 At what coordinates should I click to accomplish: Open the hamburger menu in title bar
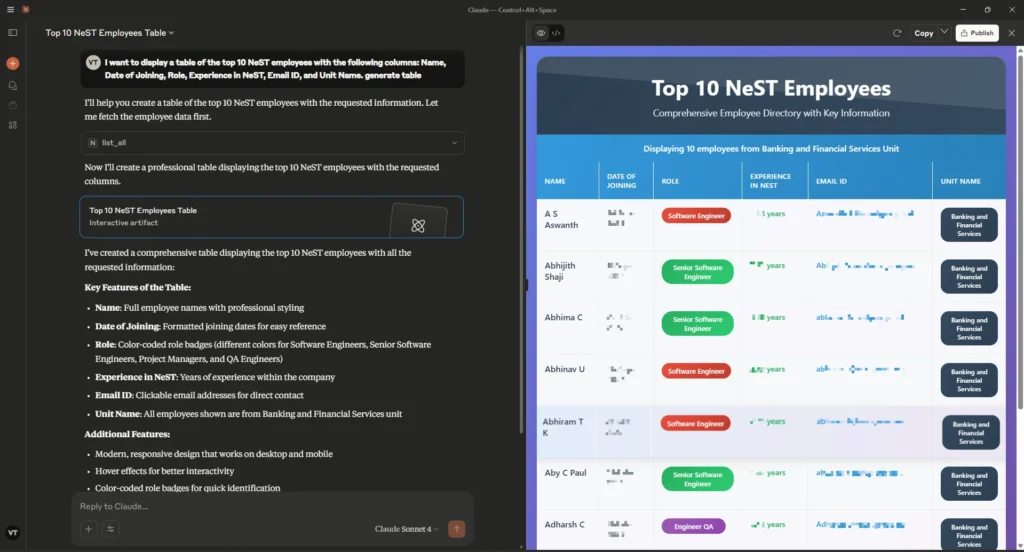point(10,9)
